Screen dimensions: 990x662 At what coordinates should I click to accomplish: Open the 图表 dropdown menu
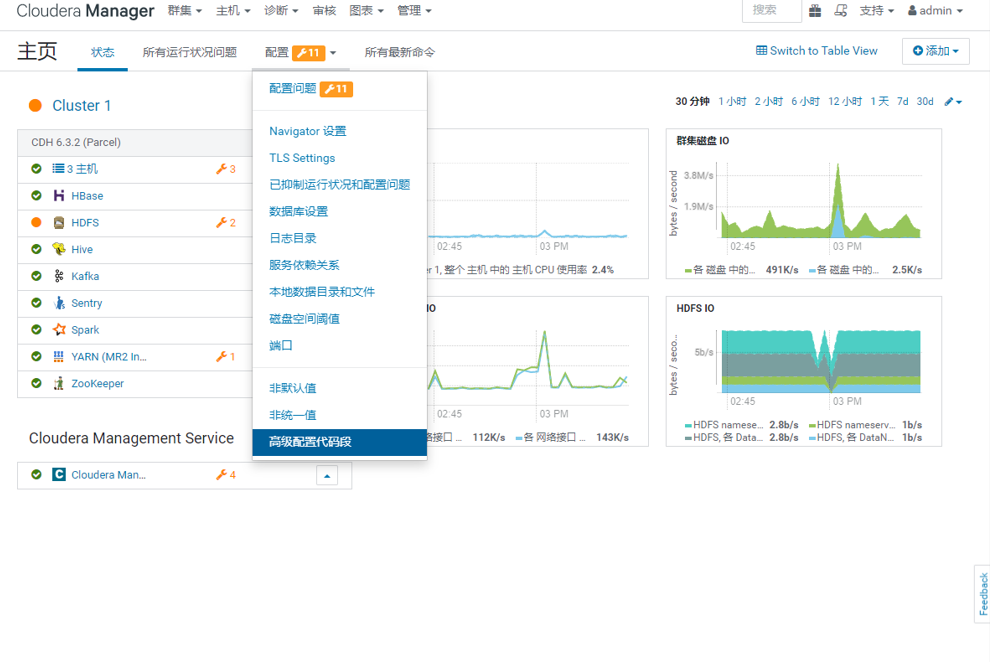point(366,11)
